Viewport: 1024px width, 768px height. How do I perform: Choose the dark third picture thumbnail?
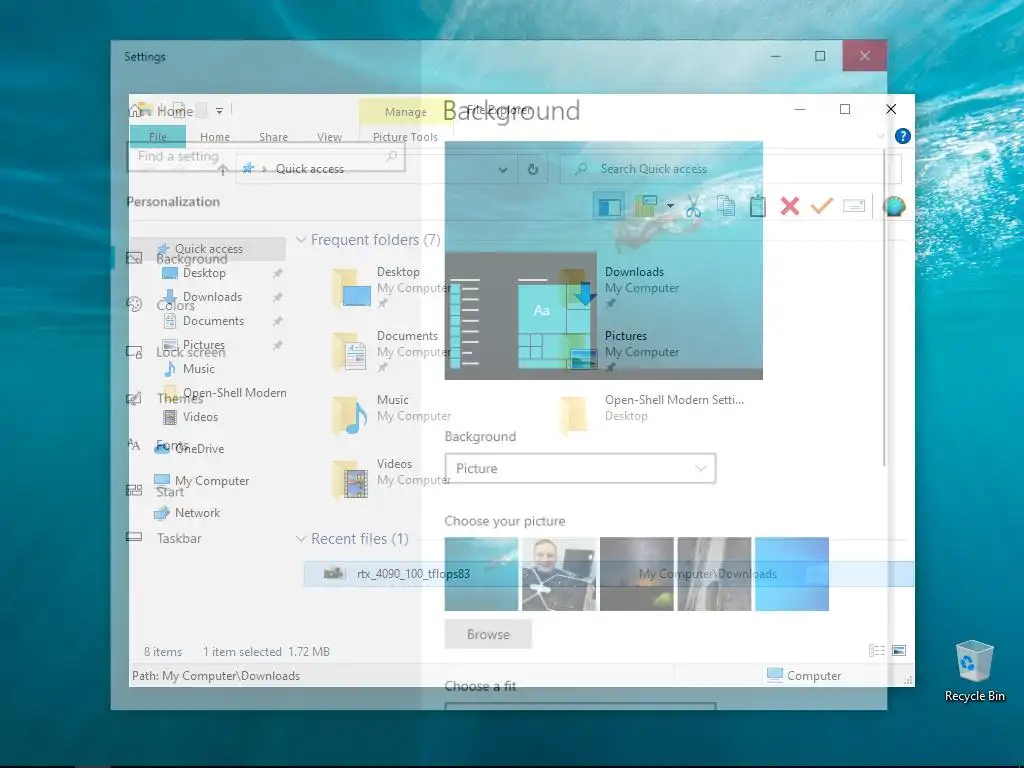[637, 574]
